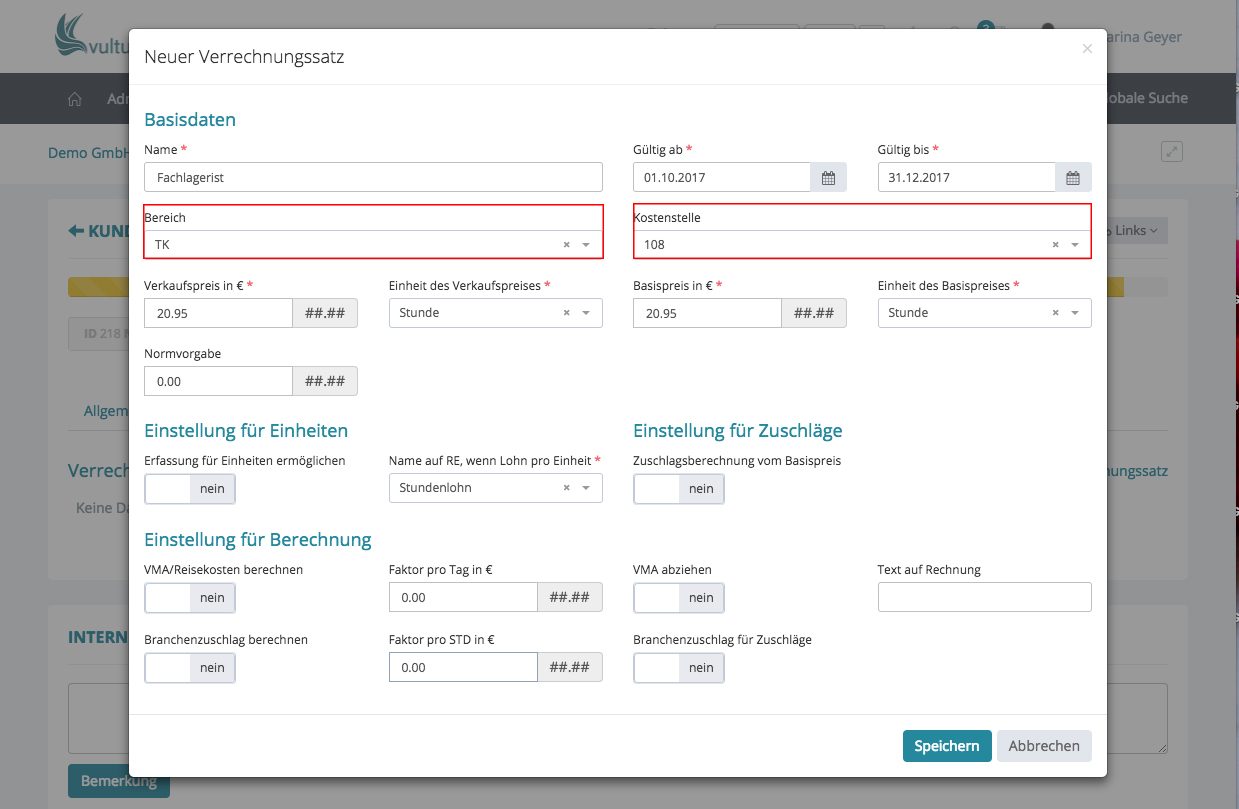Close the Neuer Verrechnungssatz dialog
Viewport: 1239px width, 809px height.
point(1087,48)
